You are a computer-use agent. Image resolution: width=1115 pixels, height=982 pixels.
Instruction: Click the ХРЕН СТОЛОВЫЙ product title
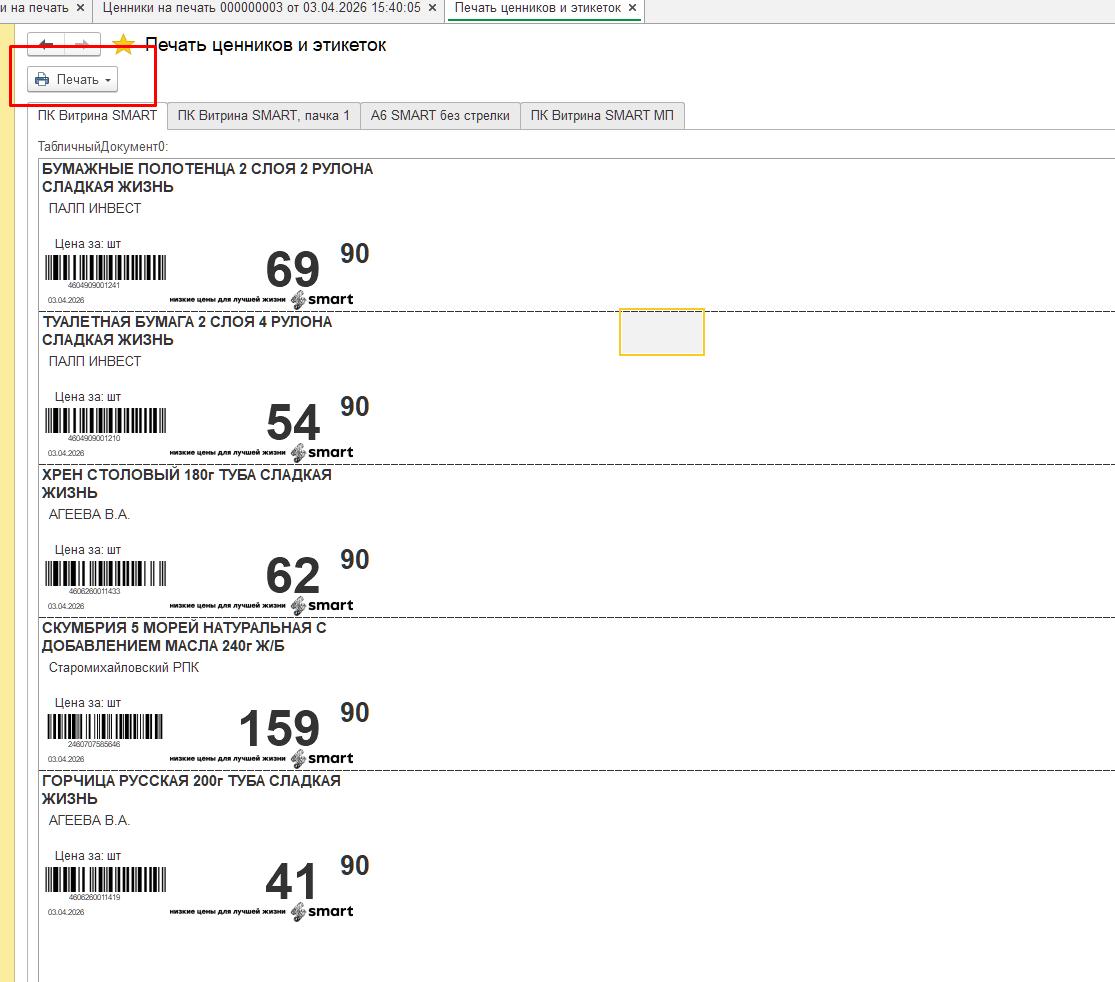[x=186, y=475]
